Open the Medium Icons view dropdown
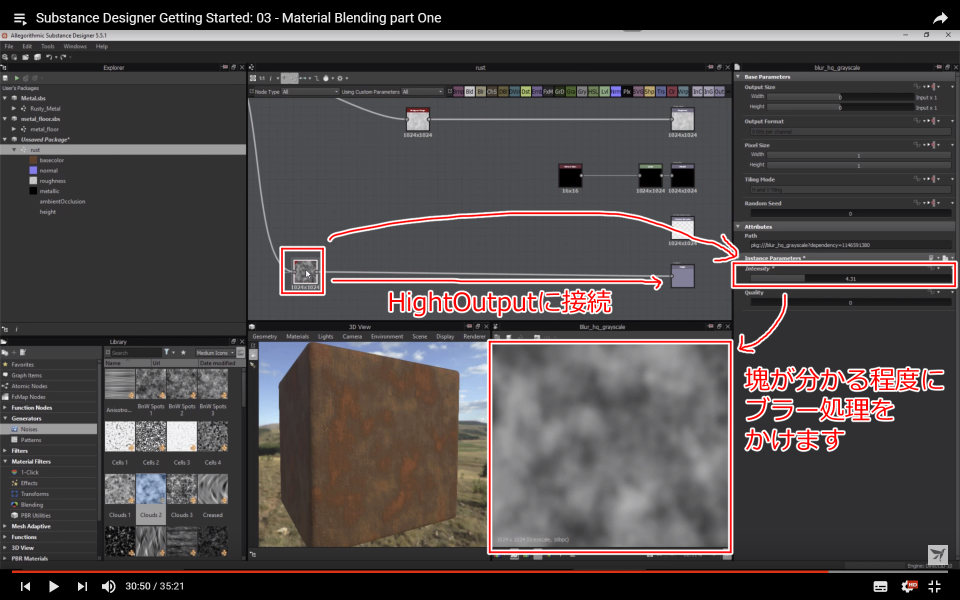Image resolution: width=960 pixels, height=600 pixels. click(x=215, y=353)
